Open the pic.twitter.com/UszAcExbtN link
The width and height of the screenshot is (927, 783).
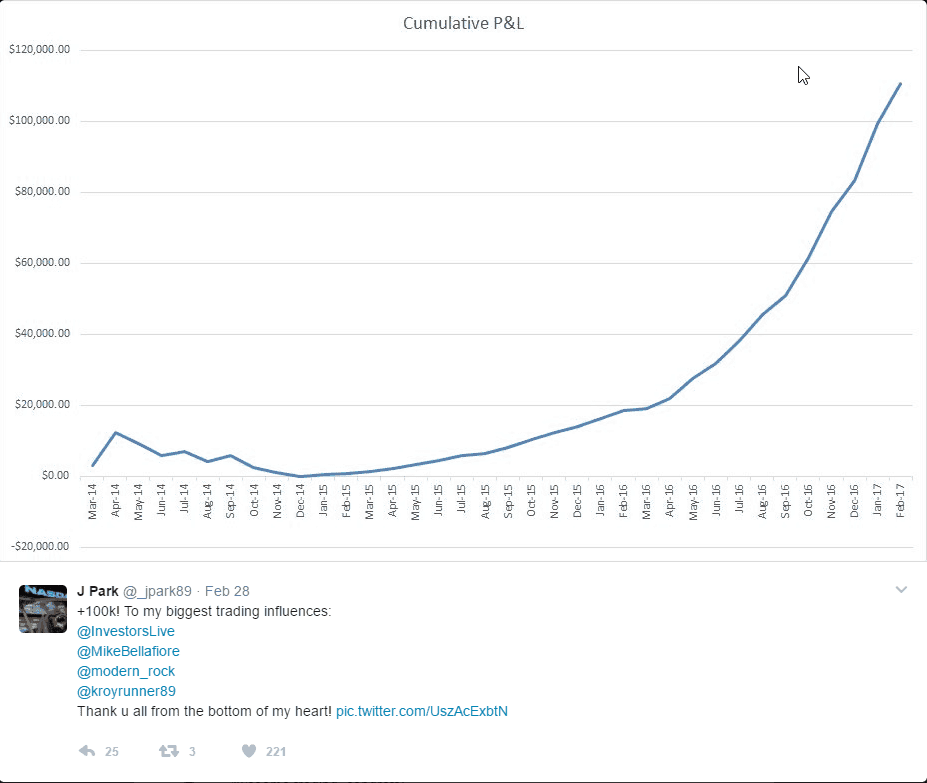click(x=422, y=711)
